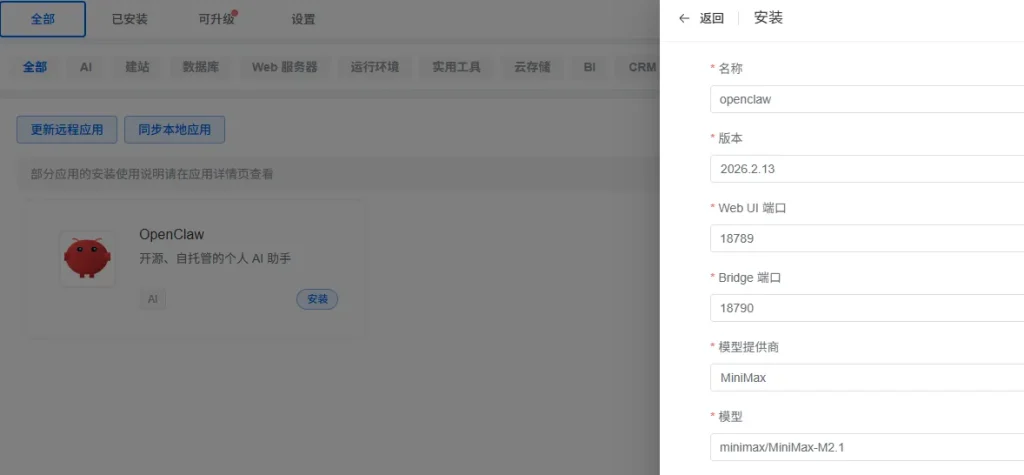Open the 可升级 tab

tap(216, 19)
